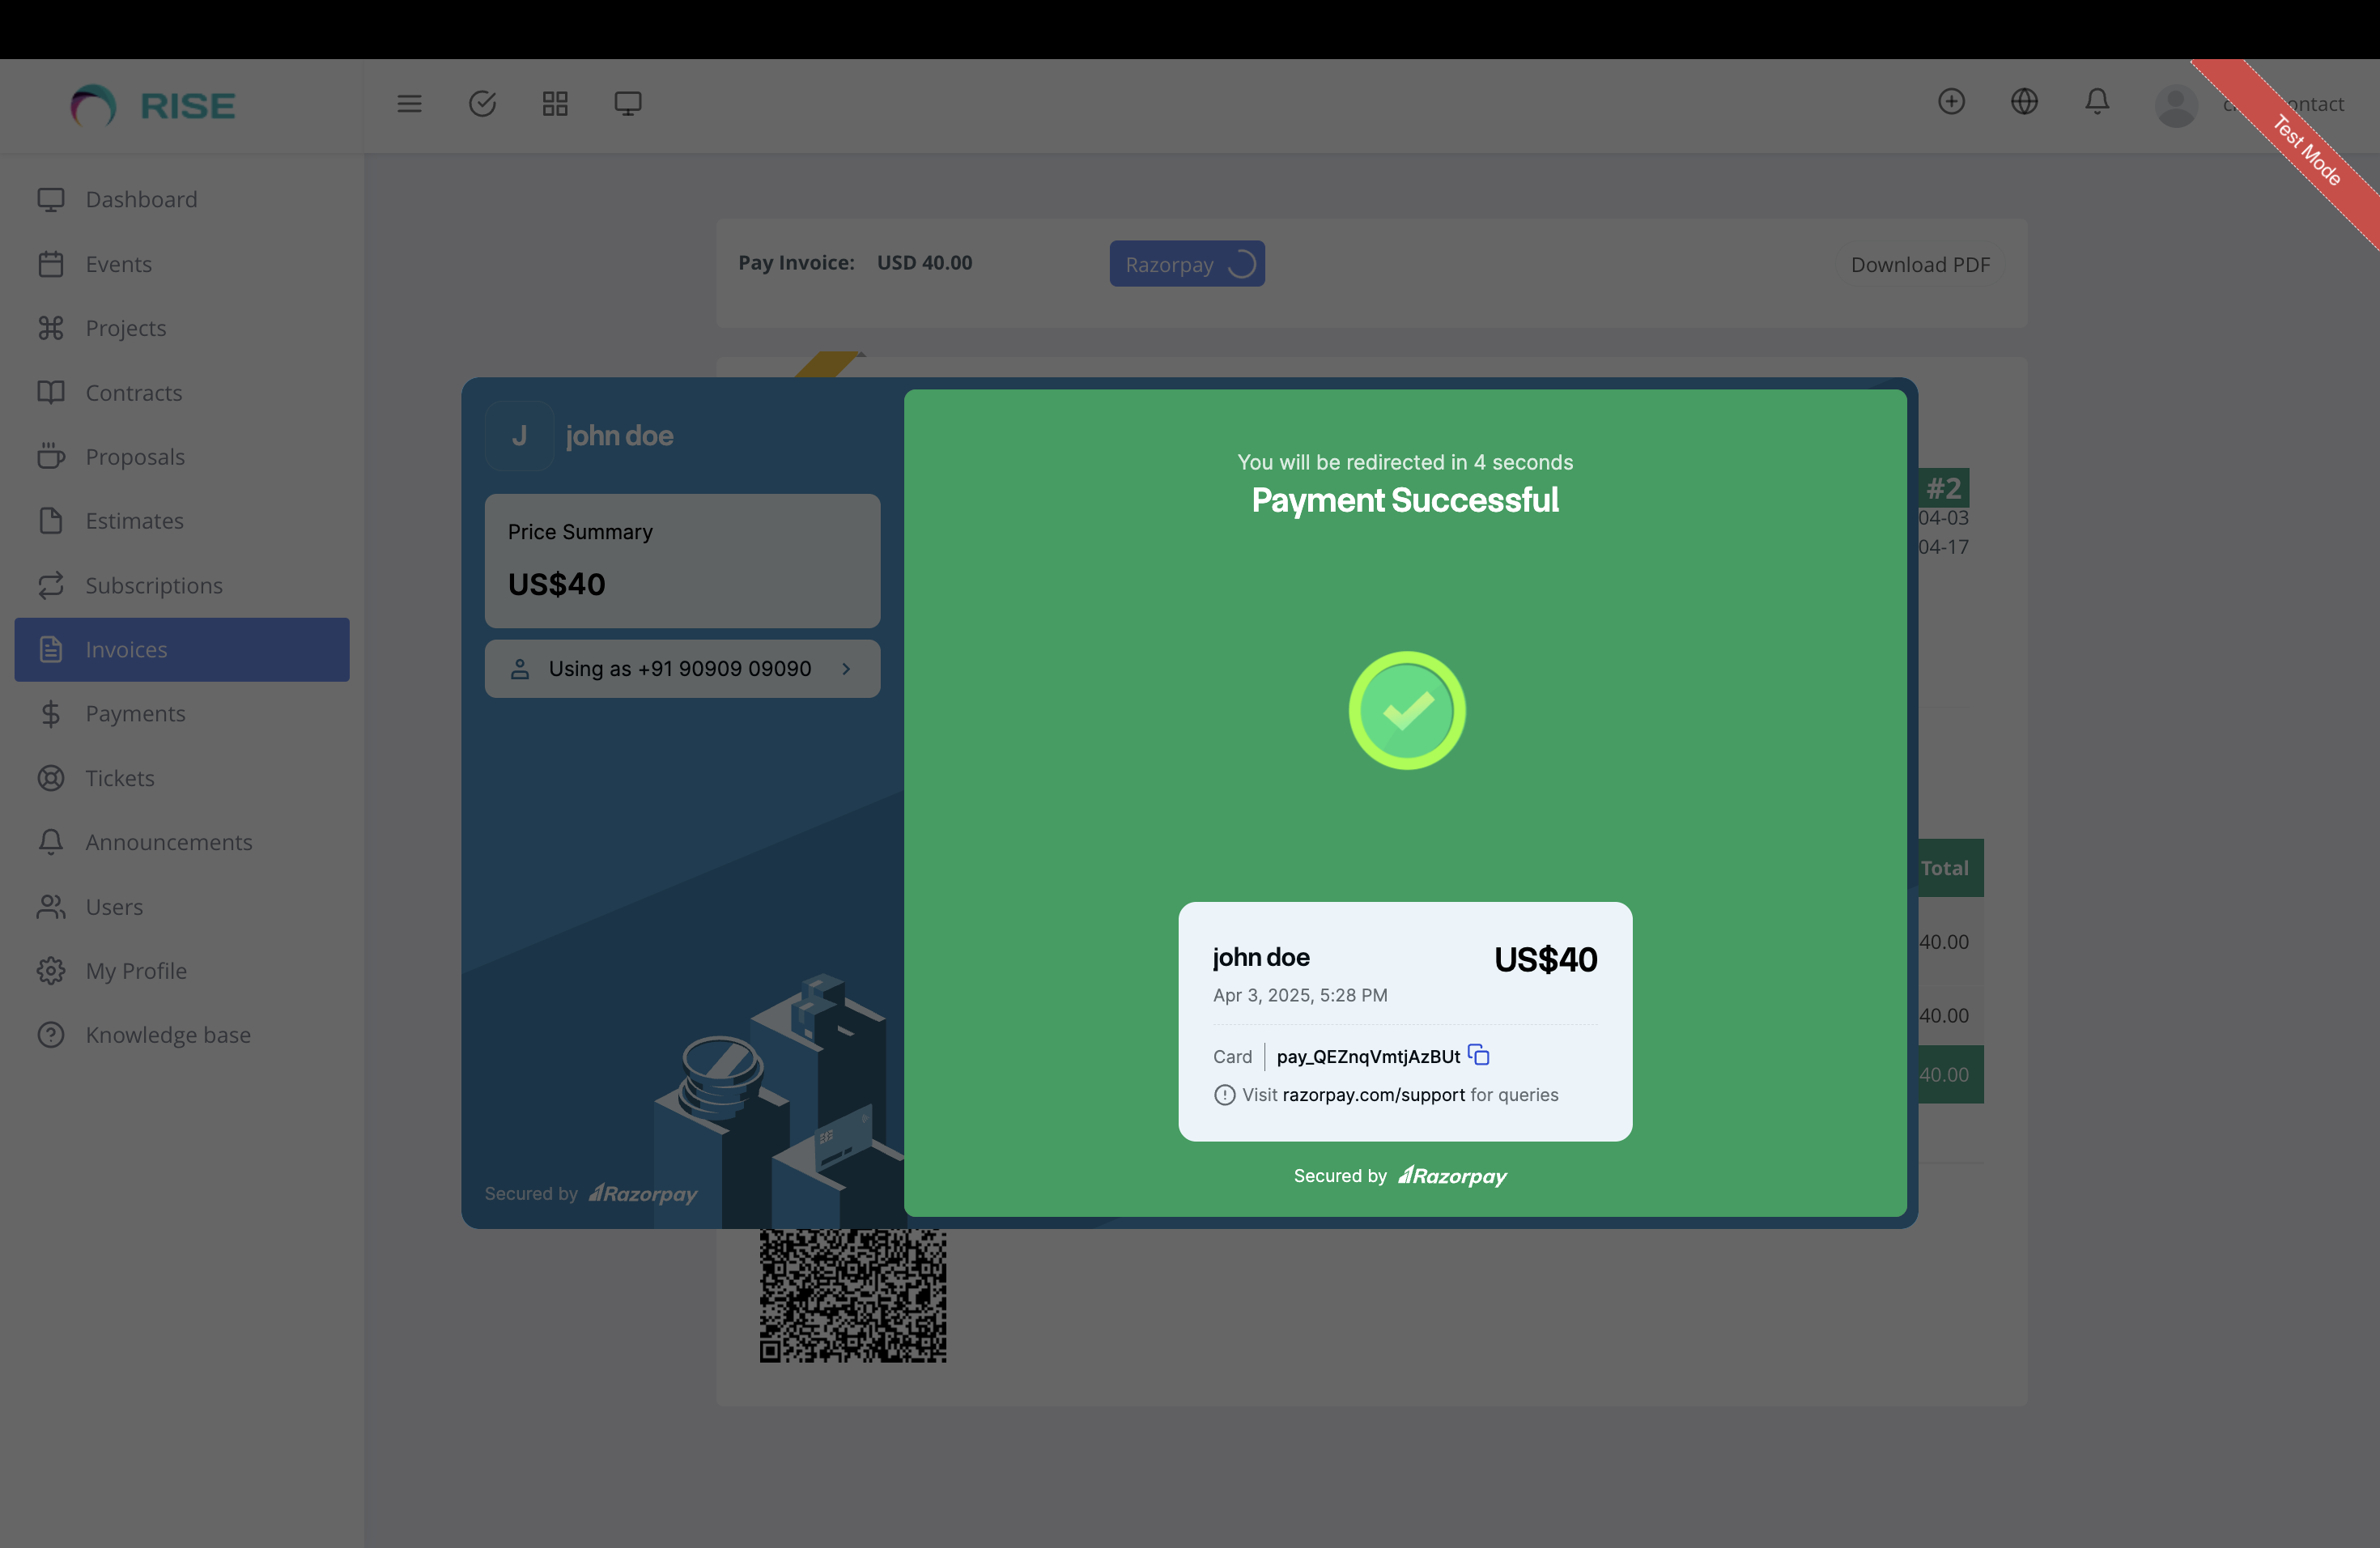
Task: Click the Test Mode ribbon
Action: 2306,151
